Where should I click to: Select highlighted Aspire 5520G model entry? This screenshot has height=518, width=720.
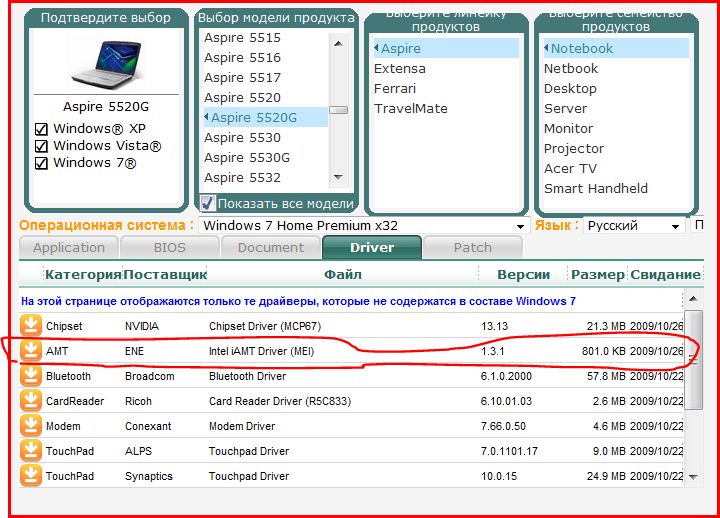(x=265, y=118)
